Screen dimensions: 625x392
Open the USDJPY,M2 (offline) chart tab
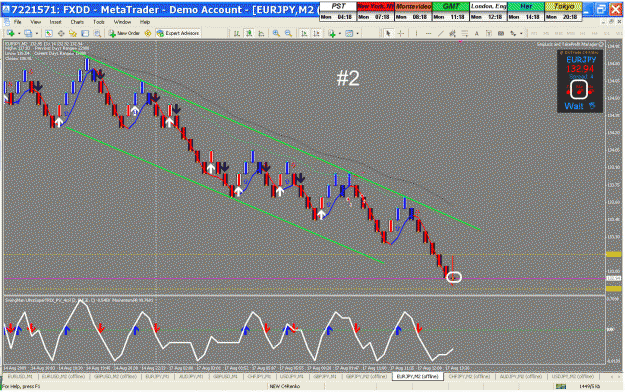[x=572, y=376]
